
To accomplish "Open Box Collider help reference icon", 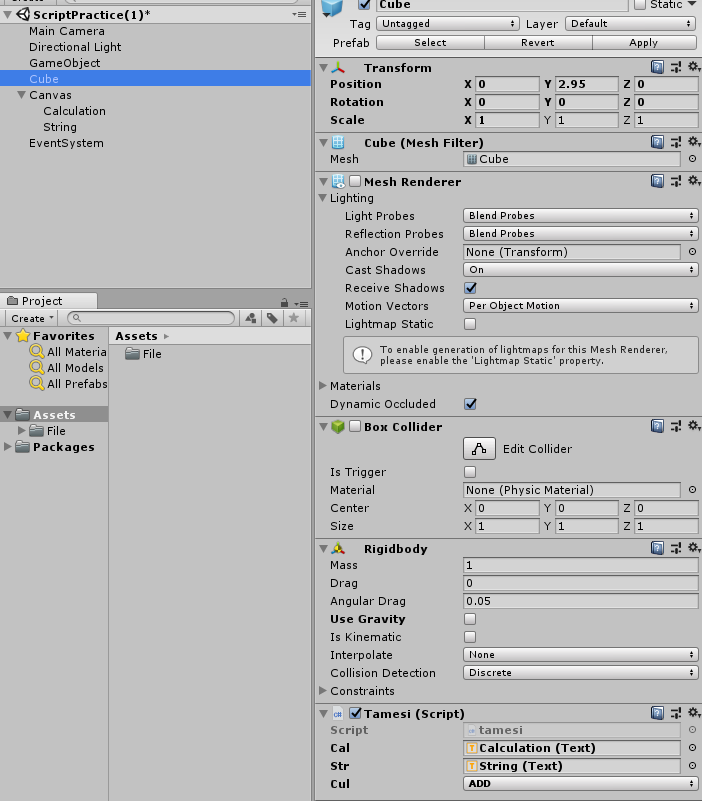I will point(657,426).
